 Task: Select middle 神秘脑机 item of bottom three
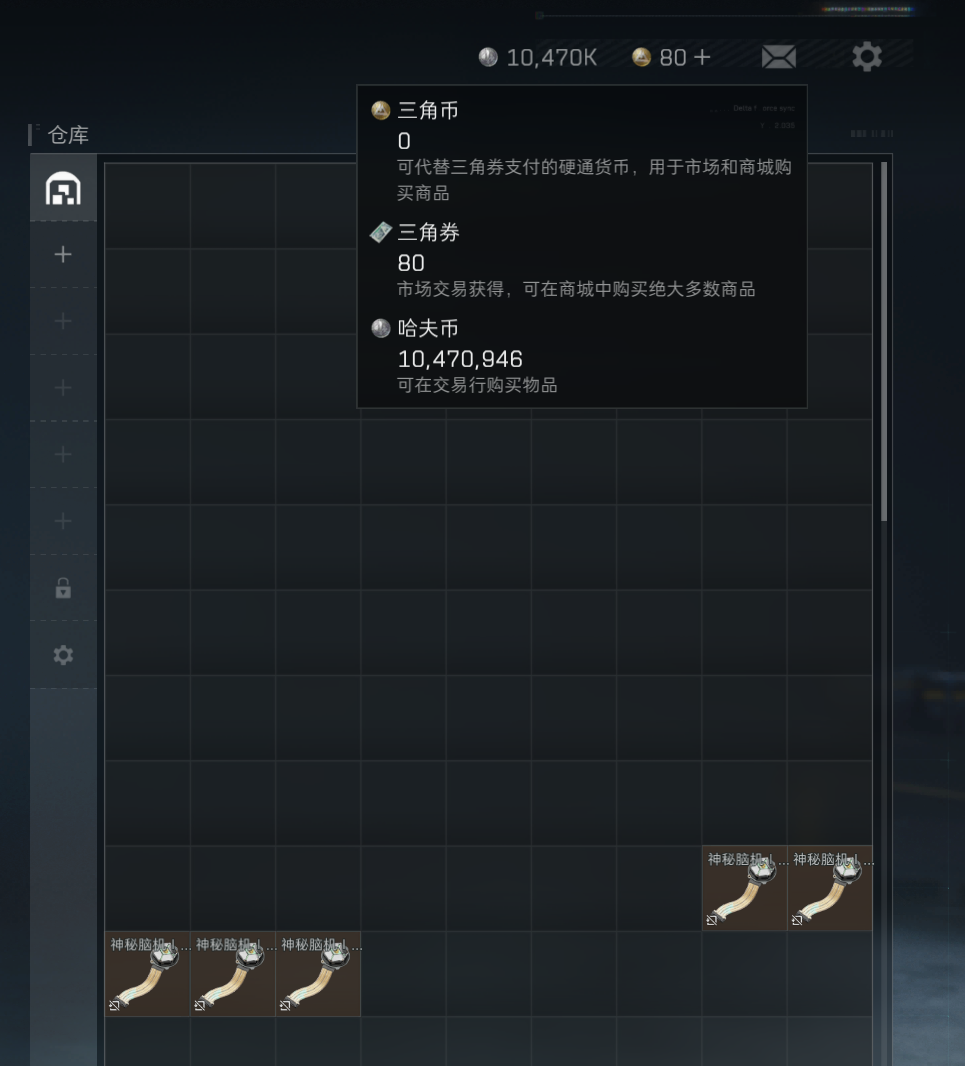click(233, 974)
